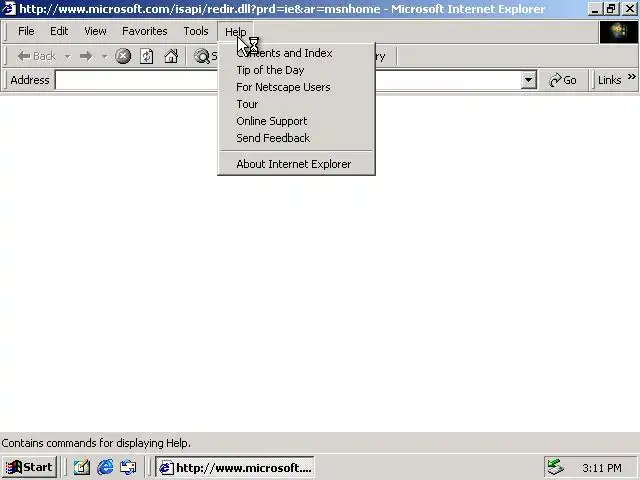Click the Go button arrow icon
Image resolution: width=640 pixels, height=480 pixels.
click(555, 80)
